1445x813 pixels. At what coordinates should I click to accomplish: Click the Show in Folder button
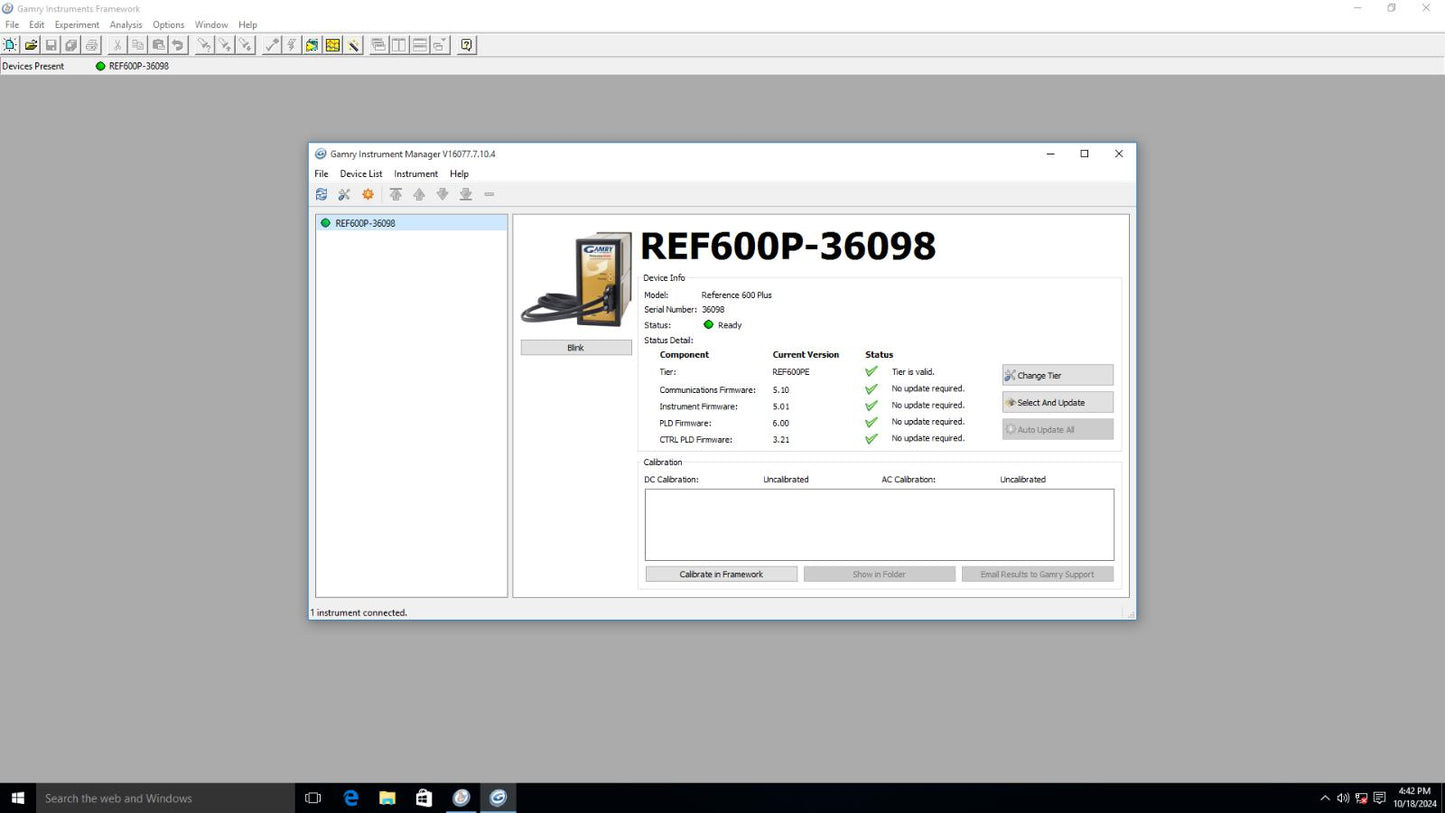[879, 574]
